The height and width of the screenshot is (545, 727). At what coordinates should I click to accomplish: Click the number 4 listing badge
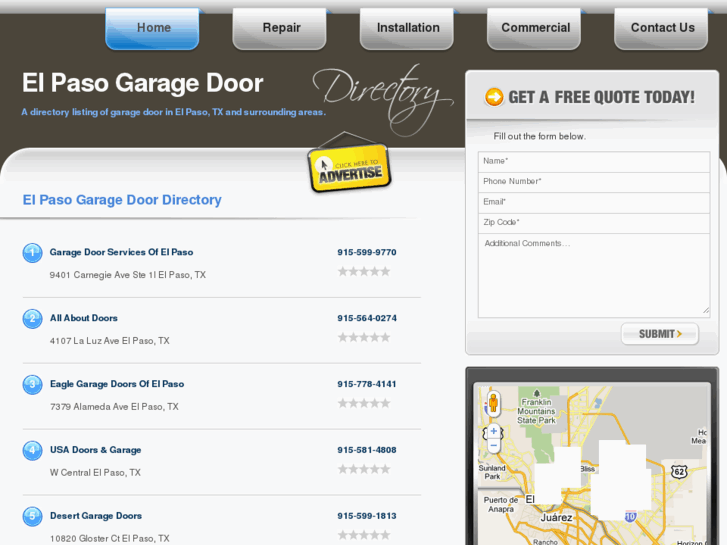click(x=32, y=450)
